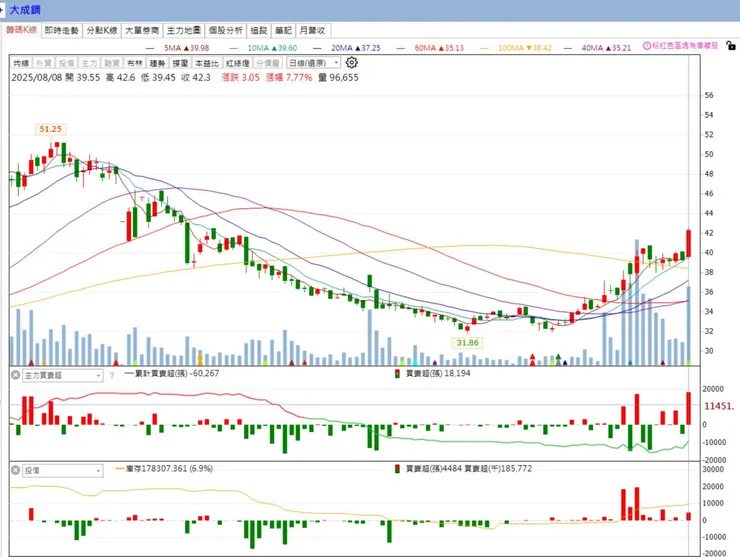Click the 大成鋼 stock title
This screenshot has width=740, height=557.
click(x=25, y=10)
